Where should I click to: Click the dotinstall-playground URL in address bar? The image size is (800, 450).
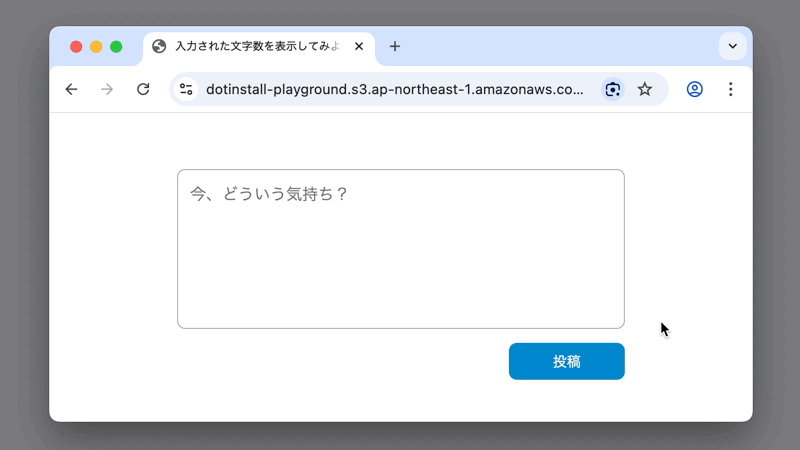[x=394, y=89]
